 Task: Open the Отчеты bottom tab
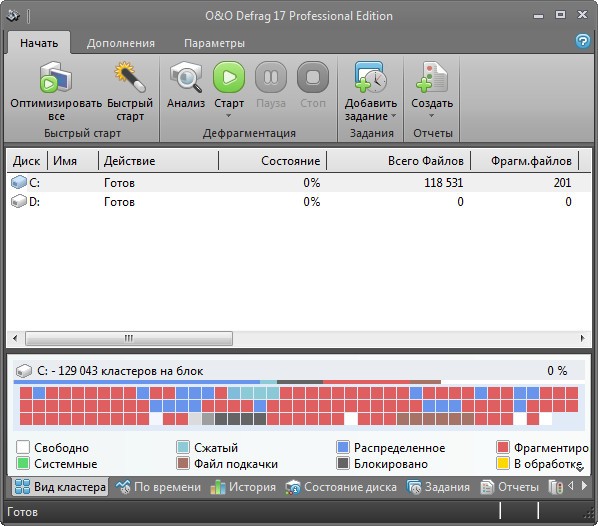click(x=509, y=487)
